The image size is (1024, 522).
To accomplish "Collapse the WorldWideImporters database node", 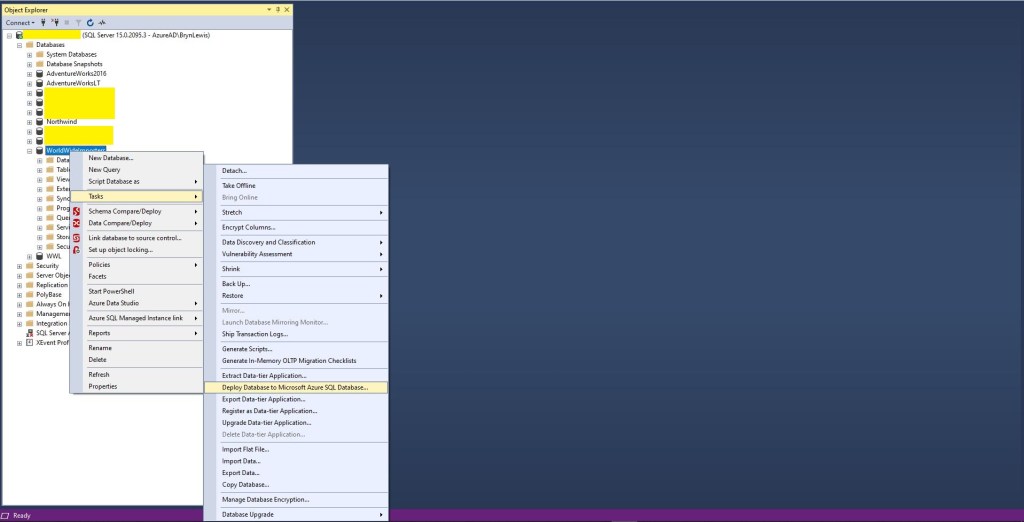I will (29, 150).
